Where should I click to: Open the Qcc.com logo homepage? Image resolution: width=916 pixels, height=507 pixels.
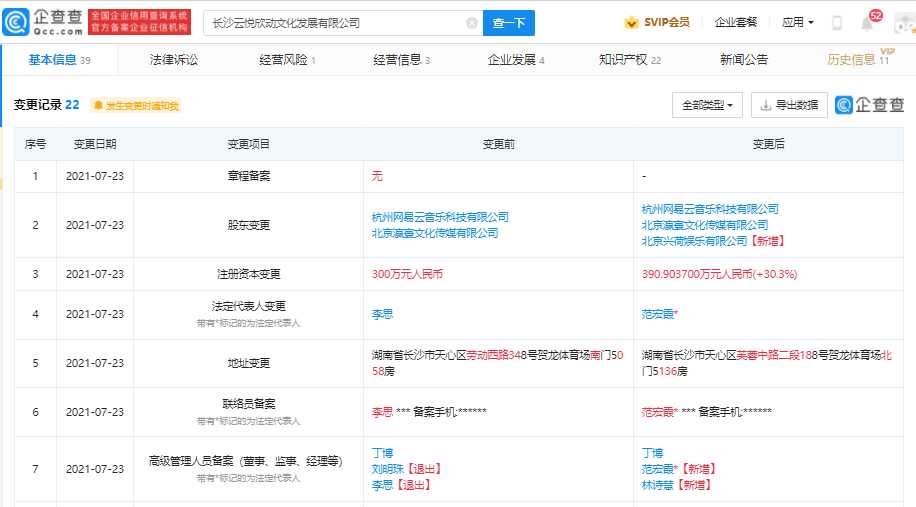coord(43,22)
